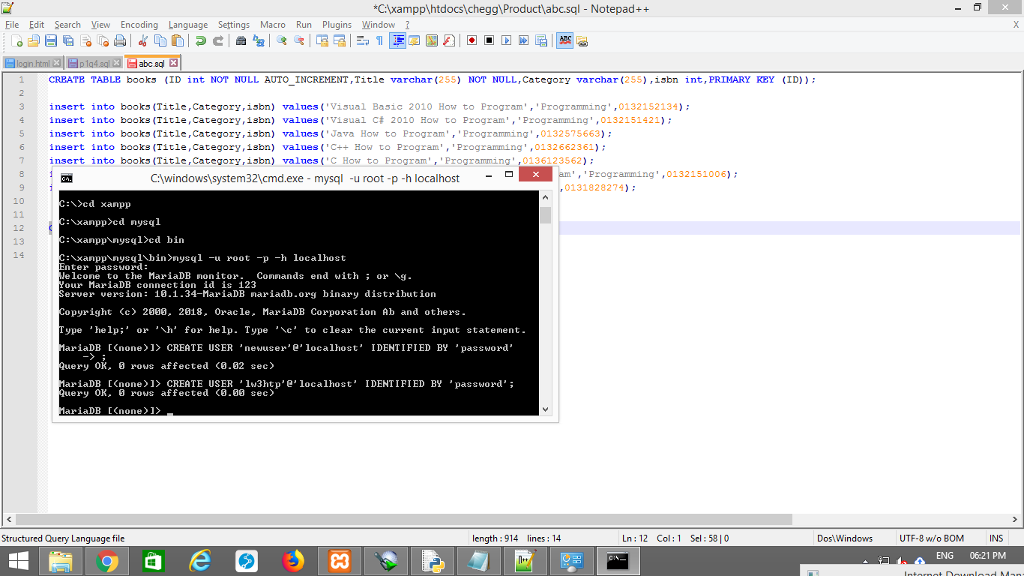This screenshot has width=1024, height=576.
Task: Click the Paste clipboard icon
Action: coord(177,41)
